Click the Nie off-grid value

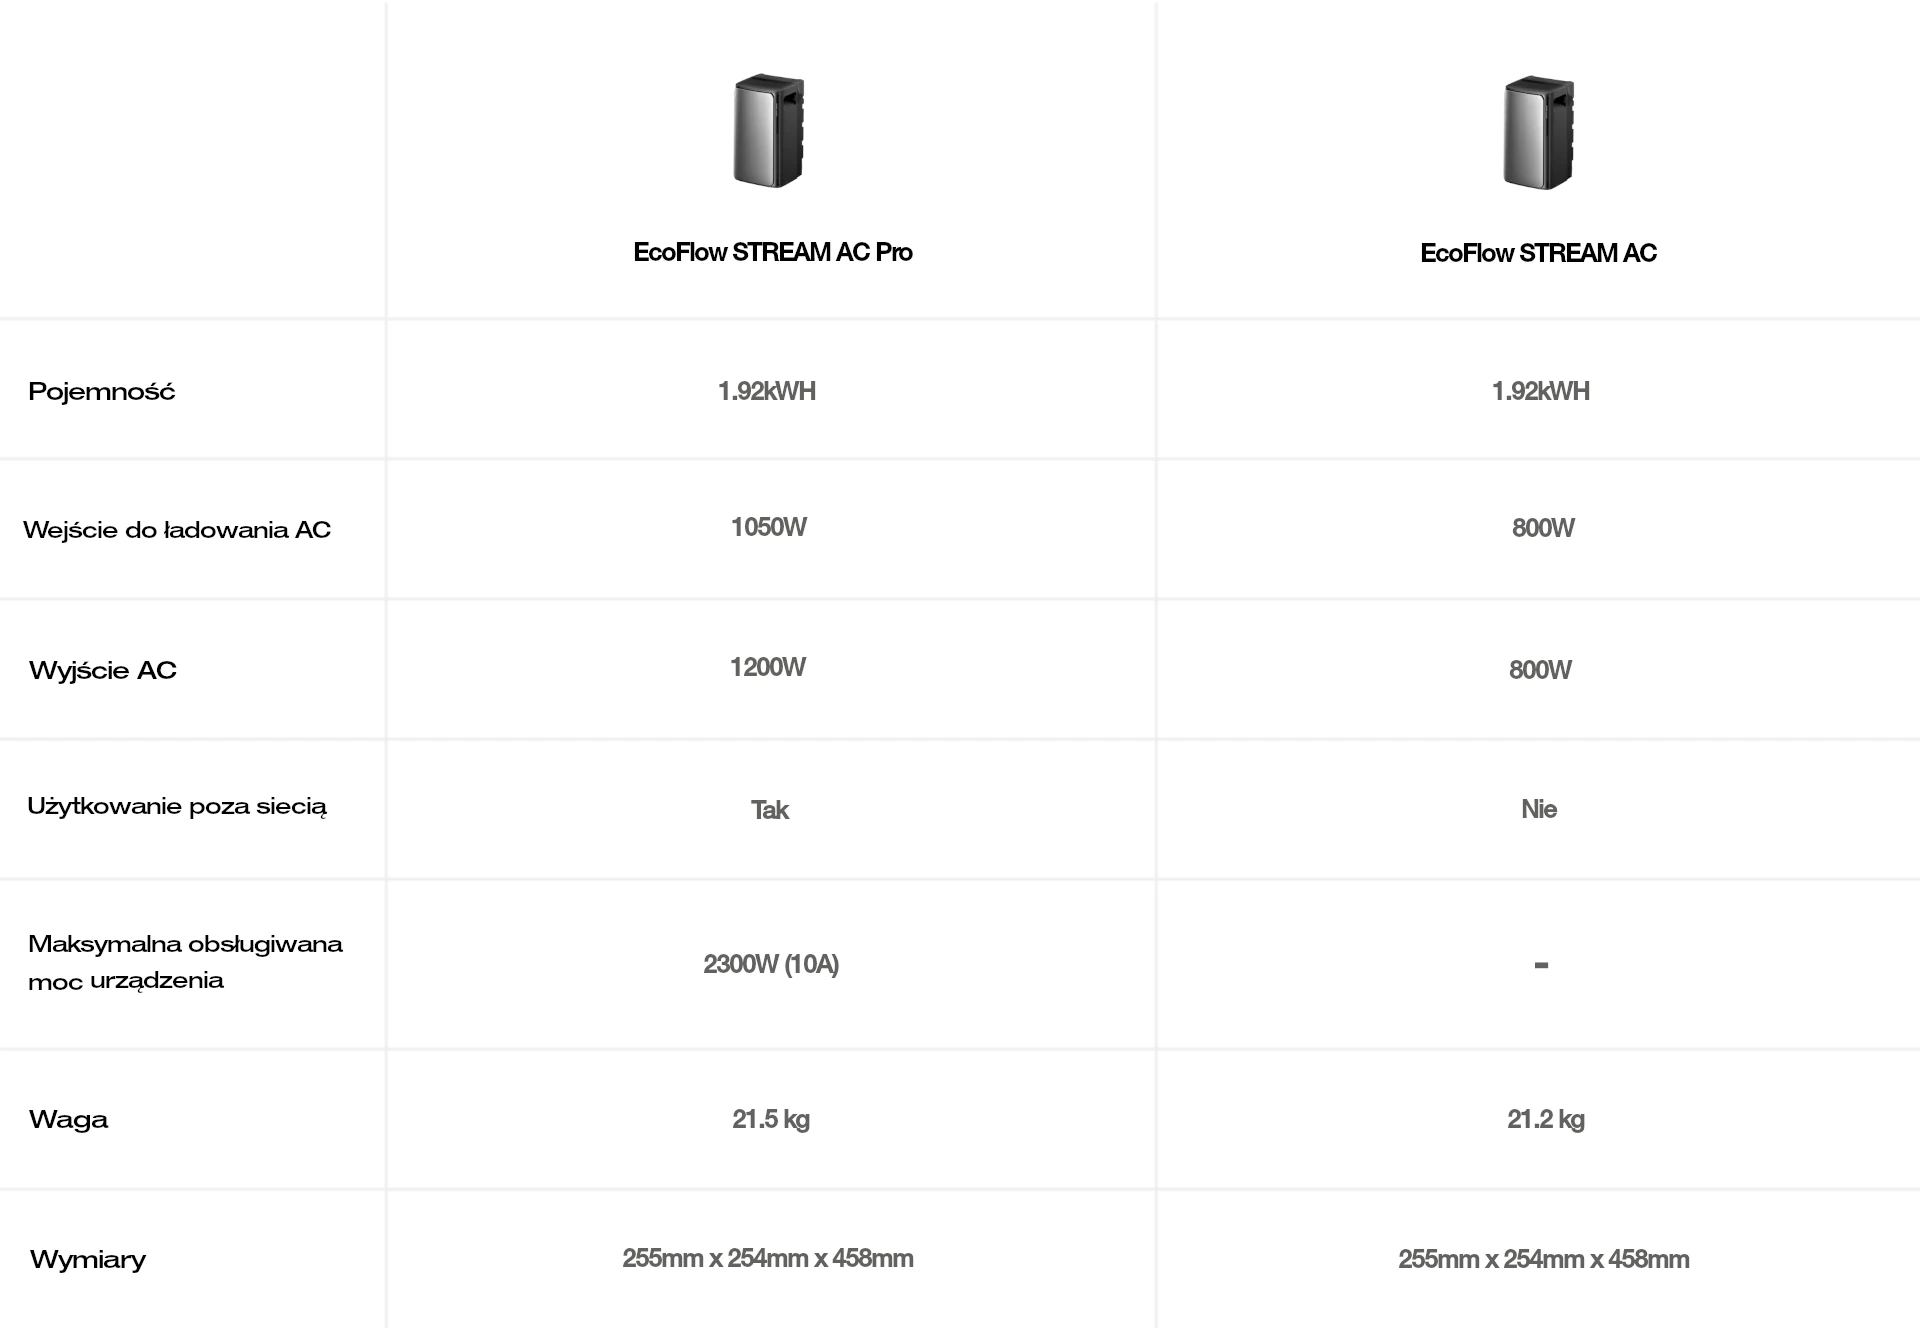pyautogui.click(x=1539, y=809)
